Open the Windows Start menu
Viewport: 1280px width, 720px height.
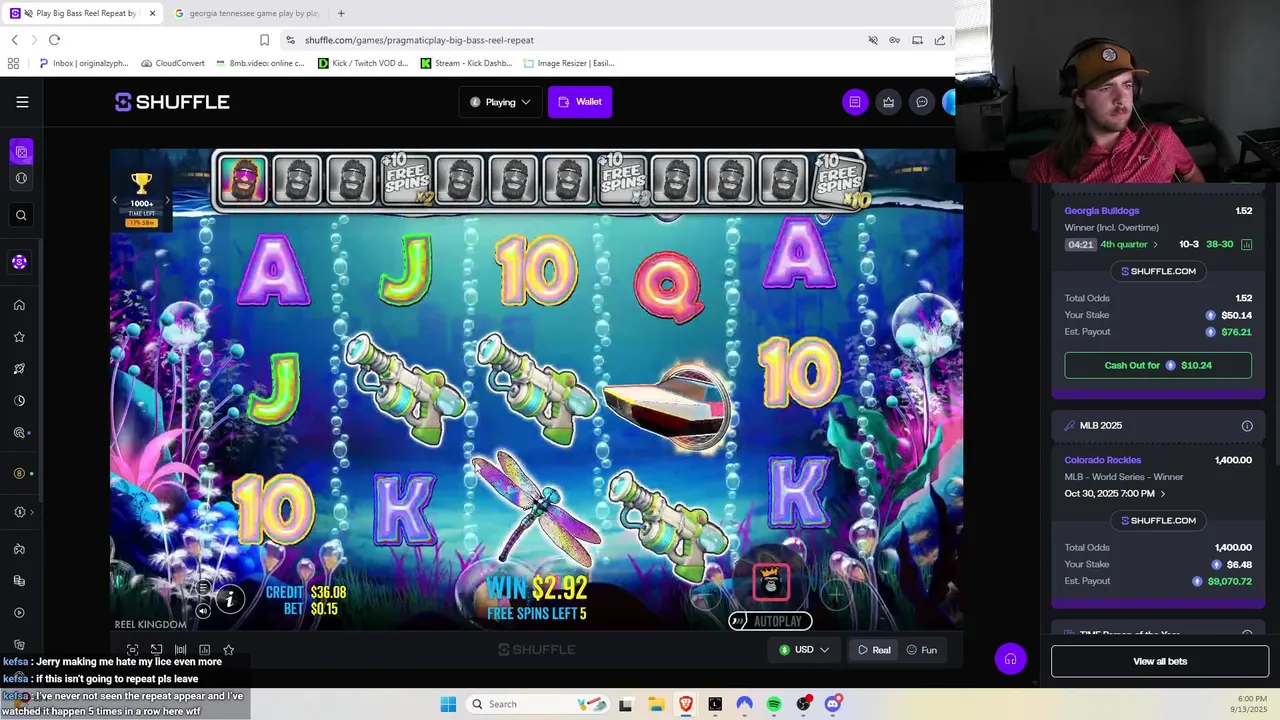pyautogui.click(x=447, y=704)
